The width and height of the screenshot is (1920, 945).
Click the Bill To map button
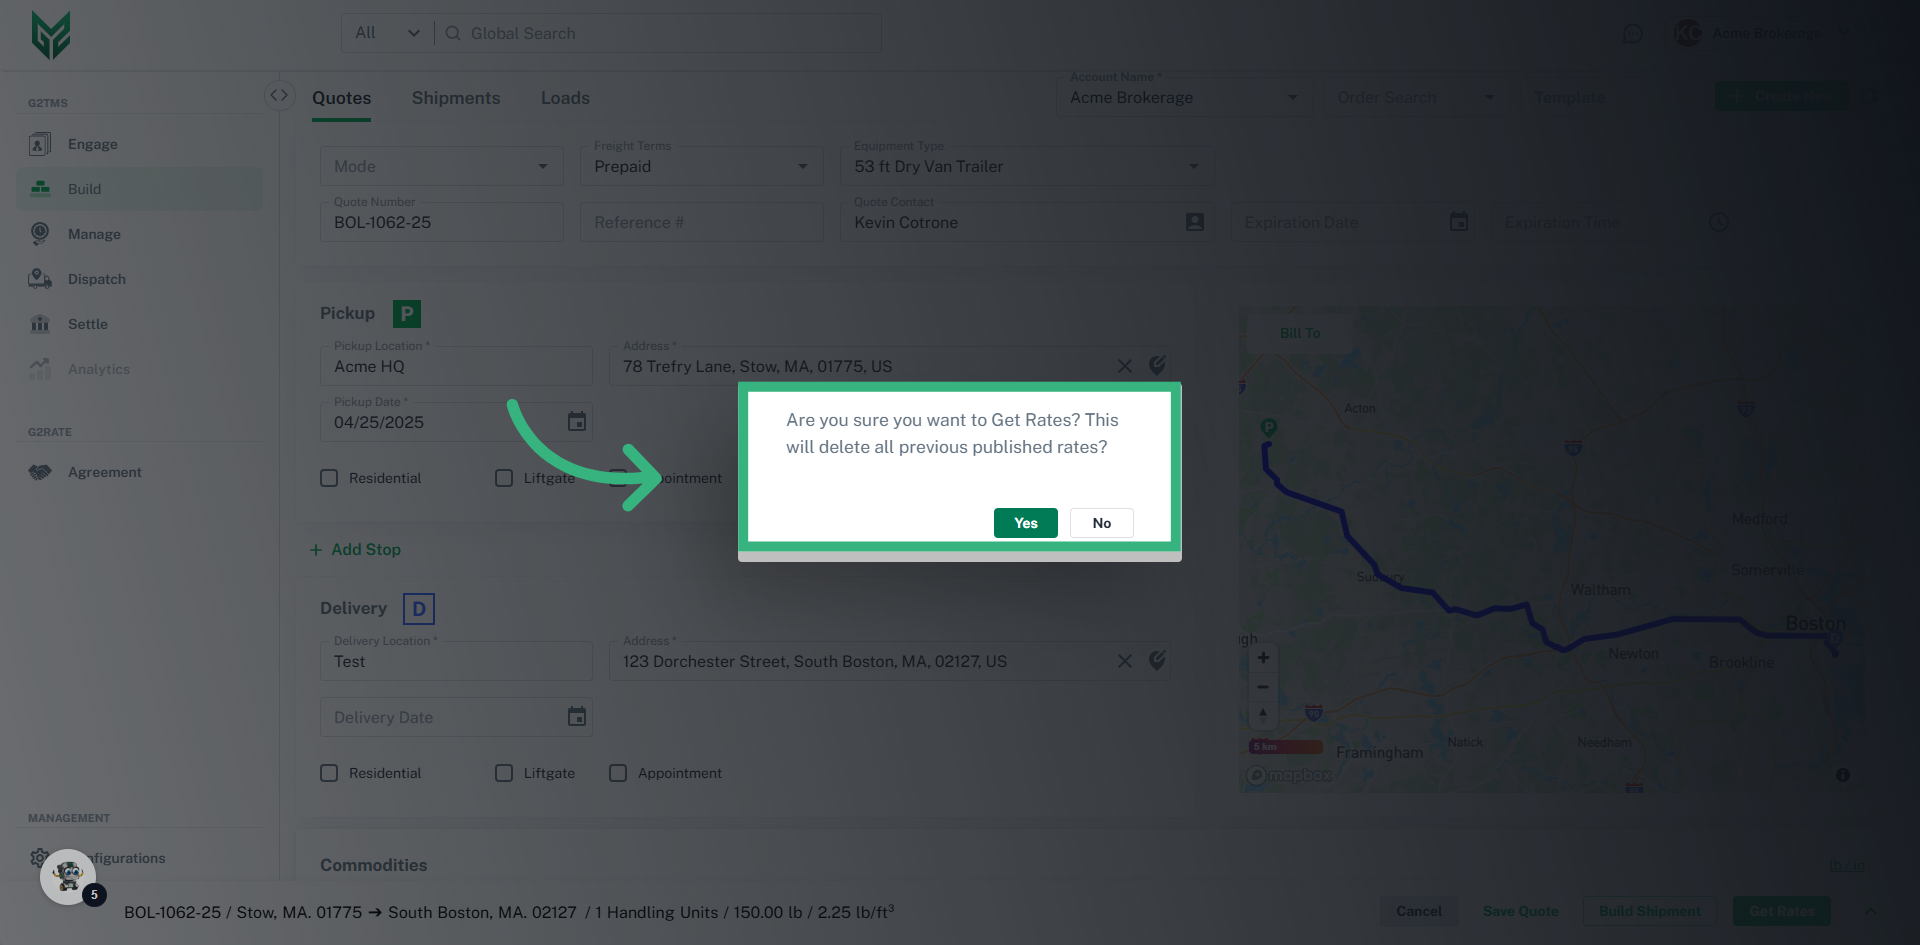click(1300, 333)
